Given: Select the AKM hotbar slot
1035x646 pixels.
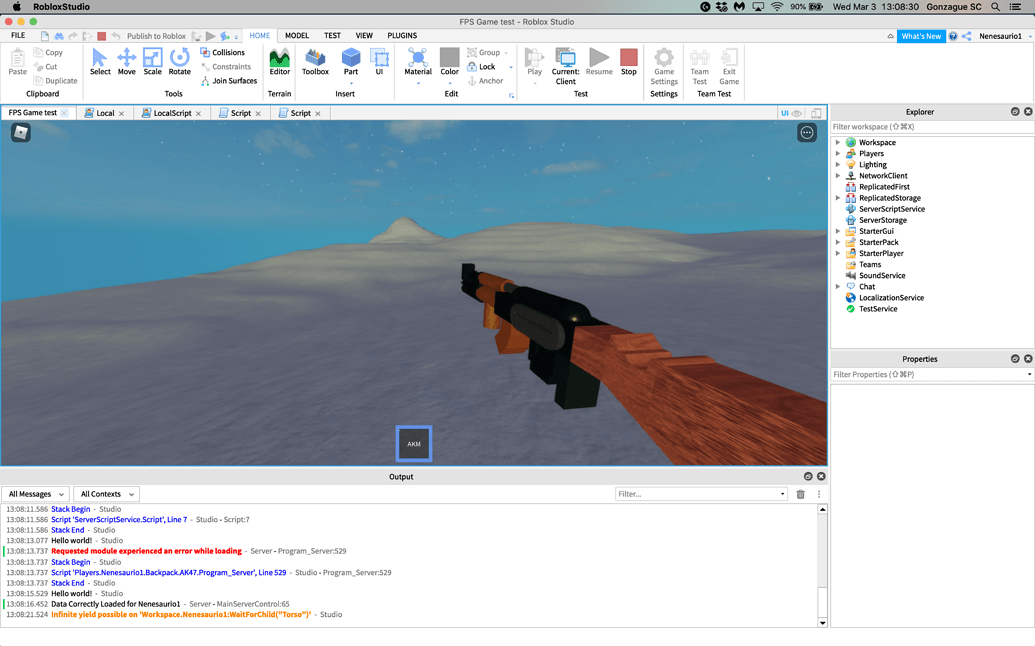Looking at the screenshot, I should 414,443.
